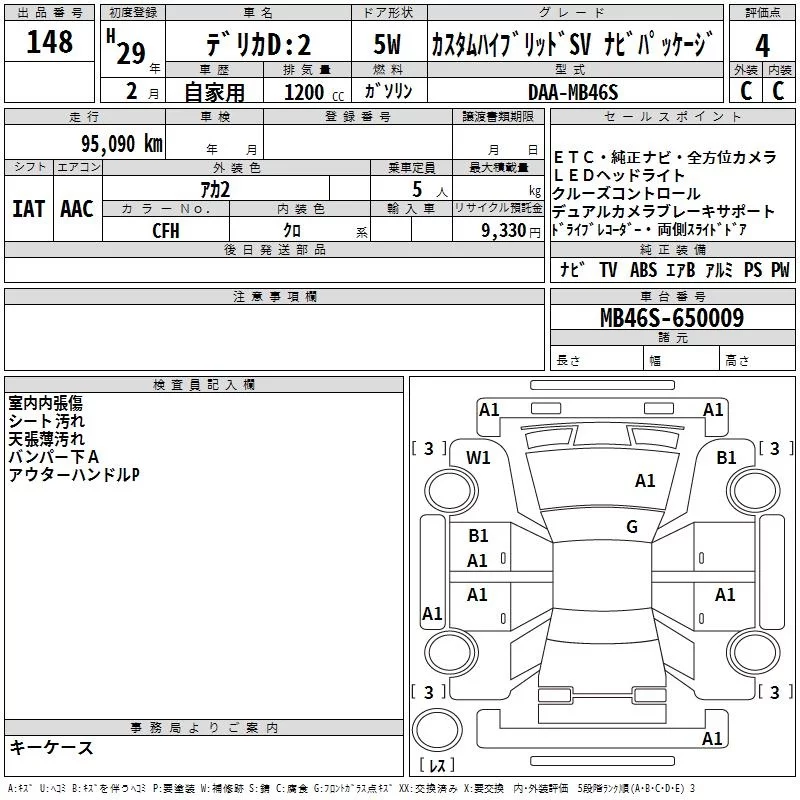
Task: Select the exterior color アカ2
Action: pyautogui.click(x=215, y=189)
